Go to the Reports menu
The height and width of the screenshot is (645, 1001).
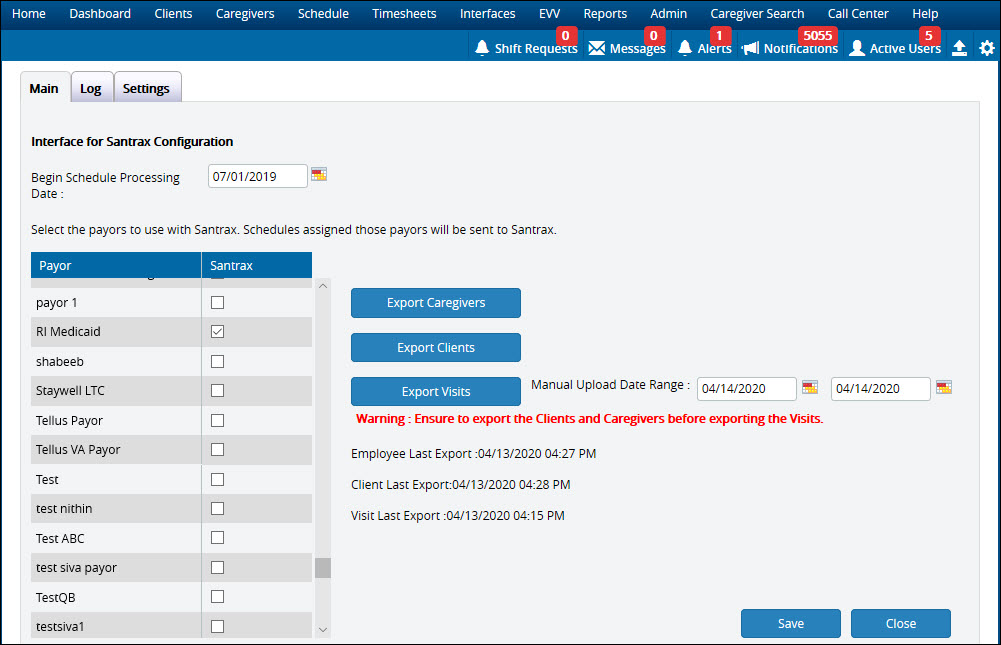pyautogui.click(x=605, y=13)
